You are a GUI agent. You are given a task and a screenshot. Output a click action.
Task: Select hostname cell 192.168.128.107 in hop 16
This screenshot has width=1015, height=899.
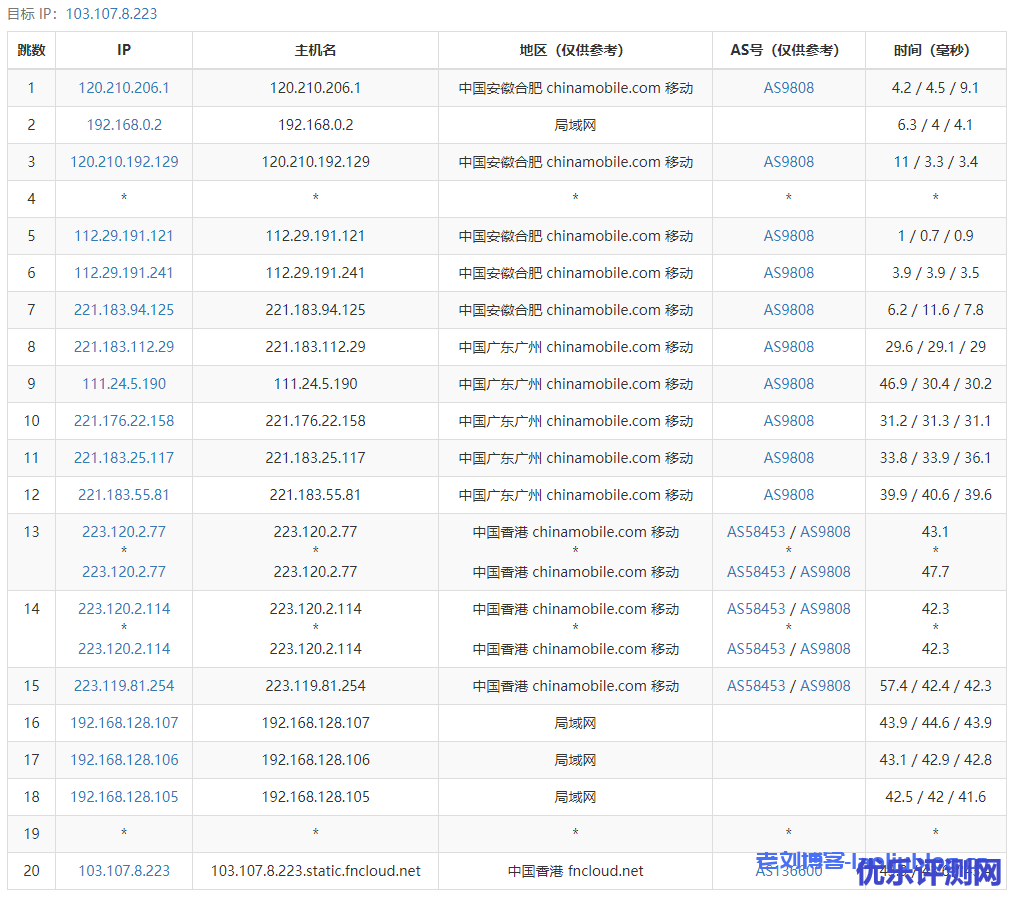tap(315, 722)
